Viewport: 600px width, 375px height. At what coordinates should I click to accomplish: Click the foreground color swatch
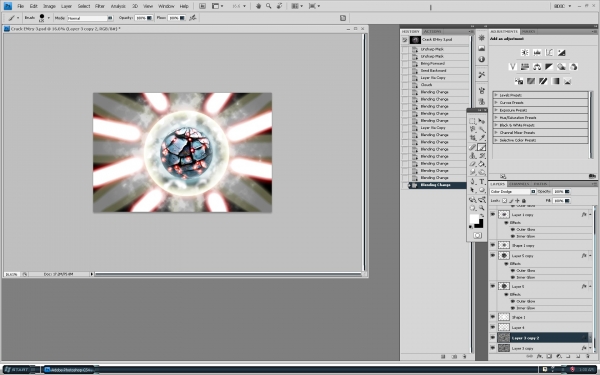474,219
